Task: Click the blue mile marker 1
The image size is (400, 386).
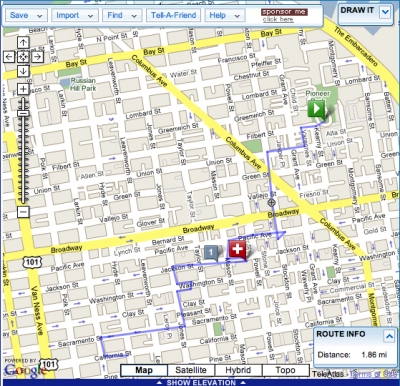Action: point(211,253)
